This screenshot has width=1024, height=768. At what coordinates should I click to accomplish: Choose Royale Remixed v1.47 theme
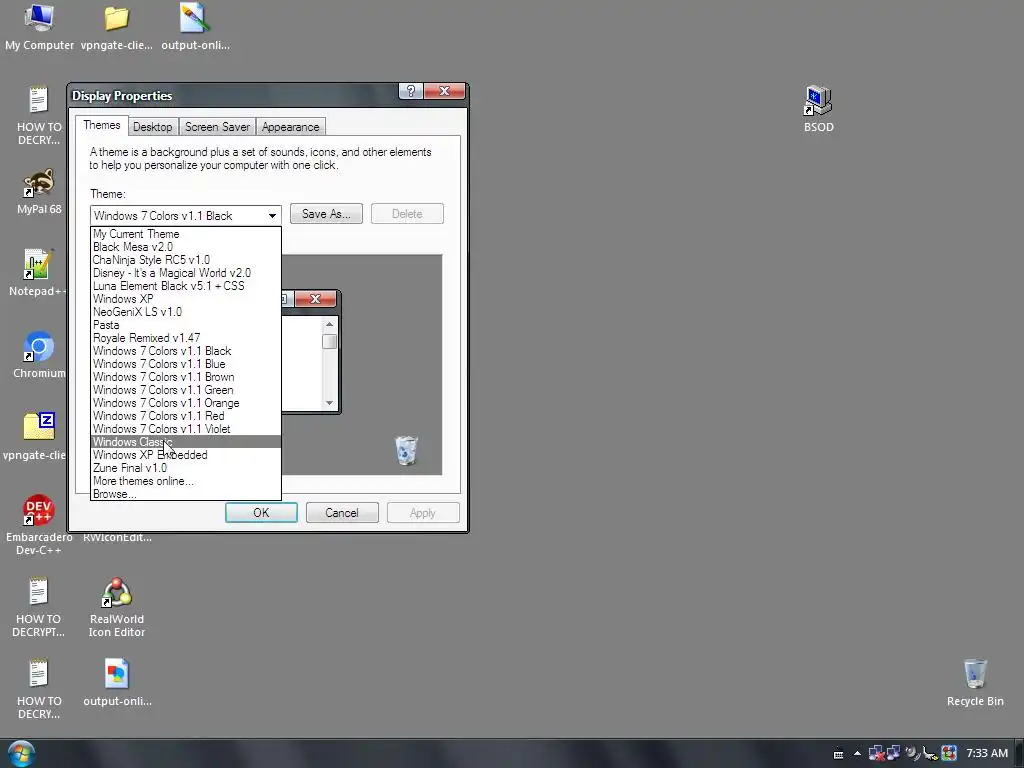[x=185, y=338]
